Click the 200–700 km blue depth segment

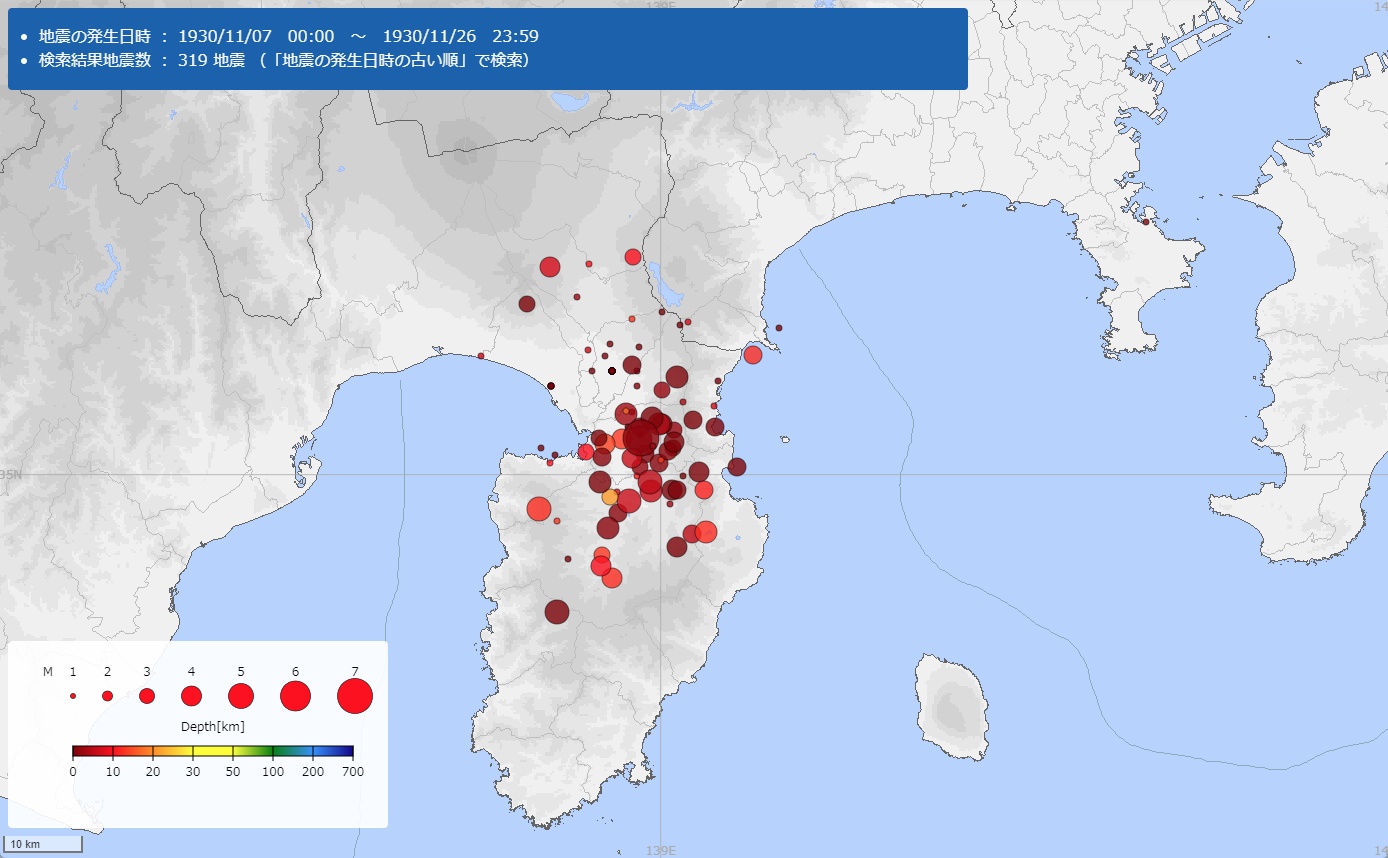333,751
